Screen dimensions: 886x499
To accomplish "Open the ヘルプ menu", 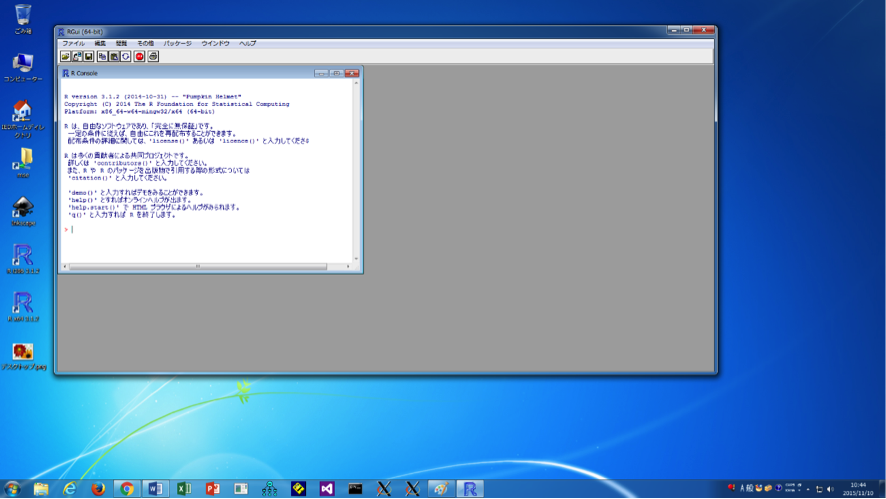I will pyautogui.click(x=247, y=43).
